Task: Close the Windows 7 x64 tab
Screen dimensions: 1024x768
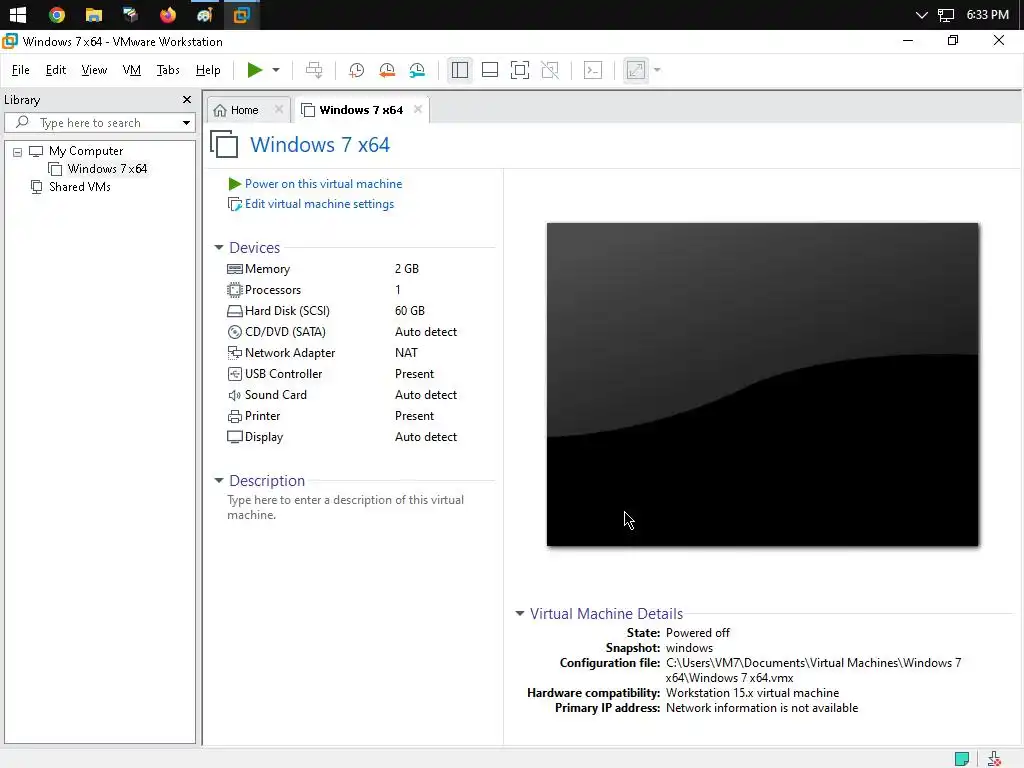Action: click(x=418, y=109)
